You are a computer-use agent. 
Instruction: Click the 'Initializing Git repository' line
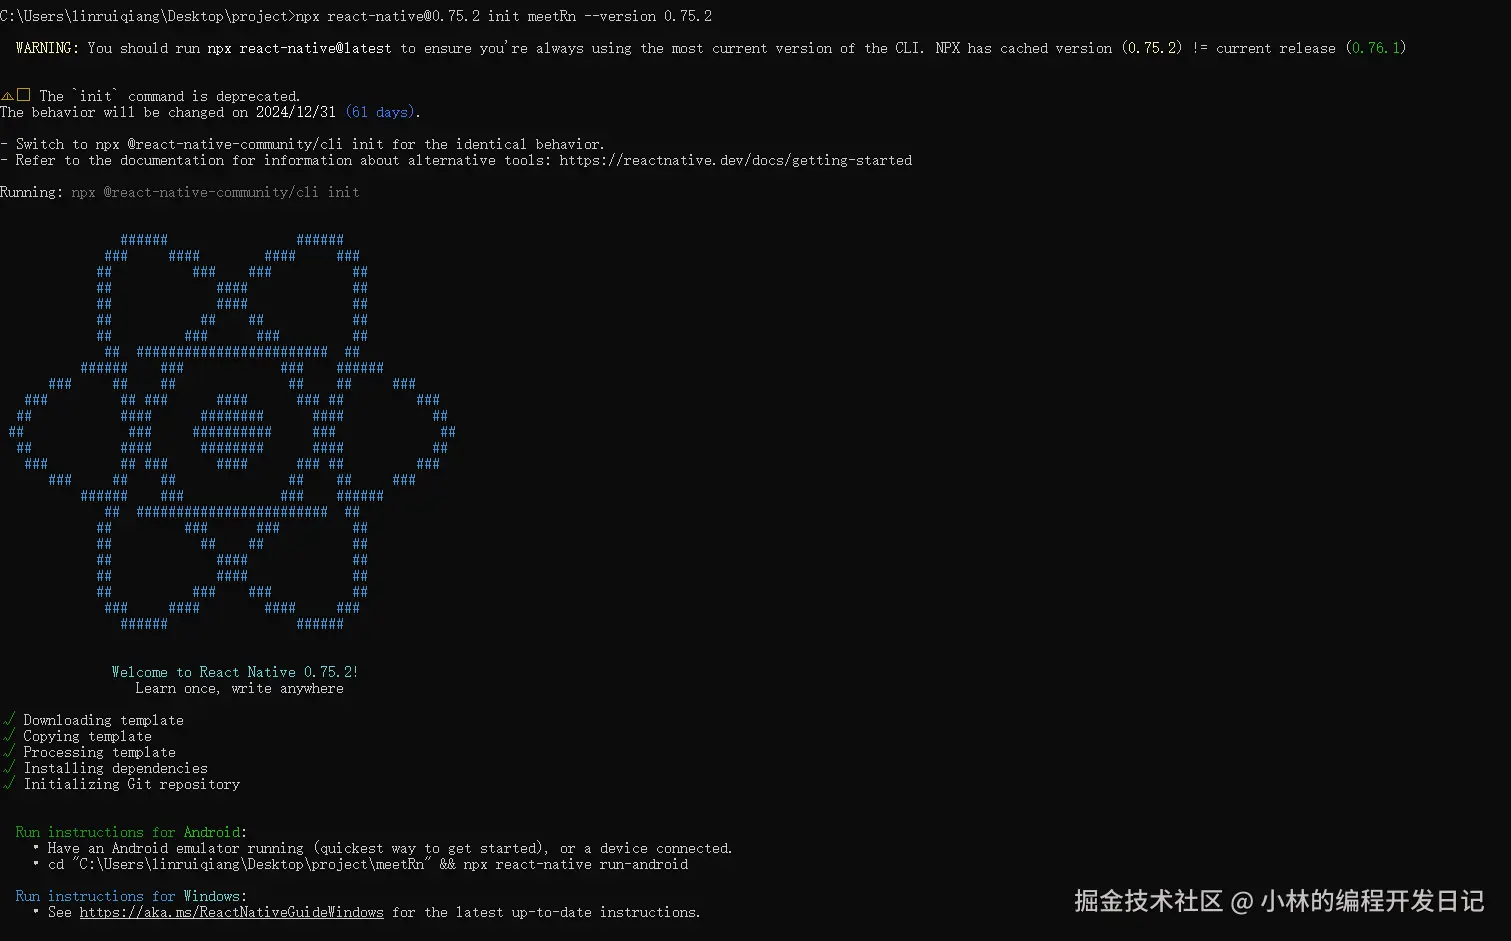click(131, 784)
